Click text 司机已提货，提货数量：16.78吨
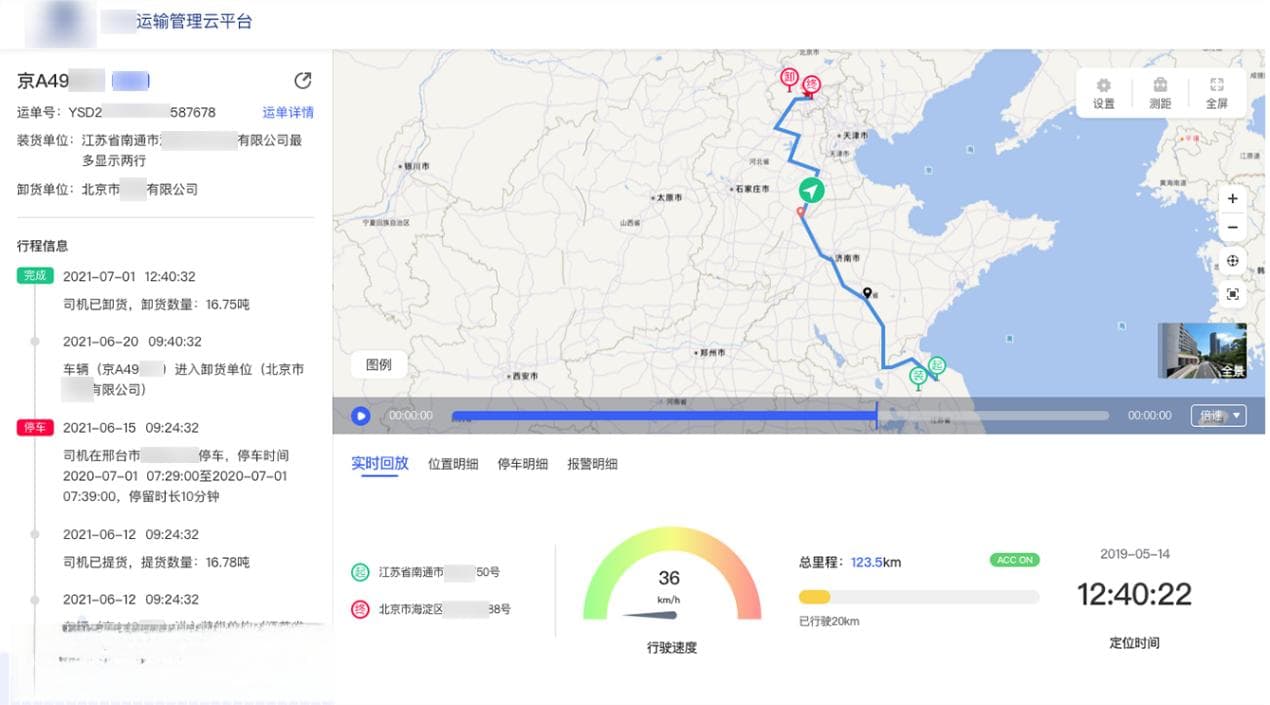 click(156, 562)
